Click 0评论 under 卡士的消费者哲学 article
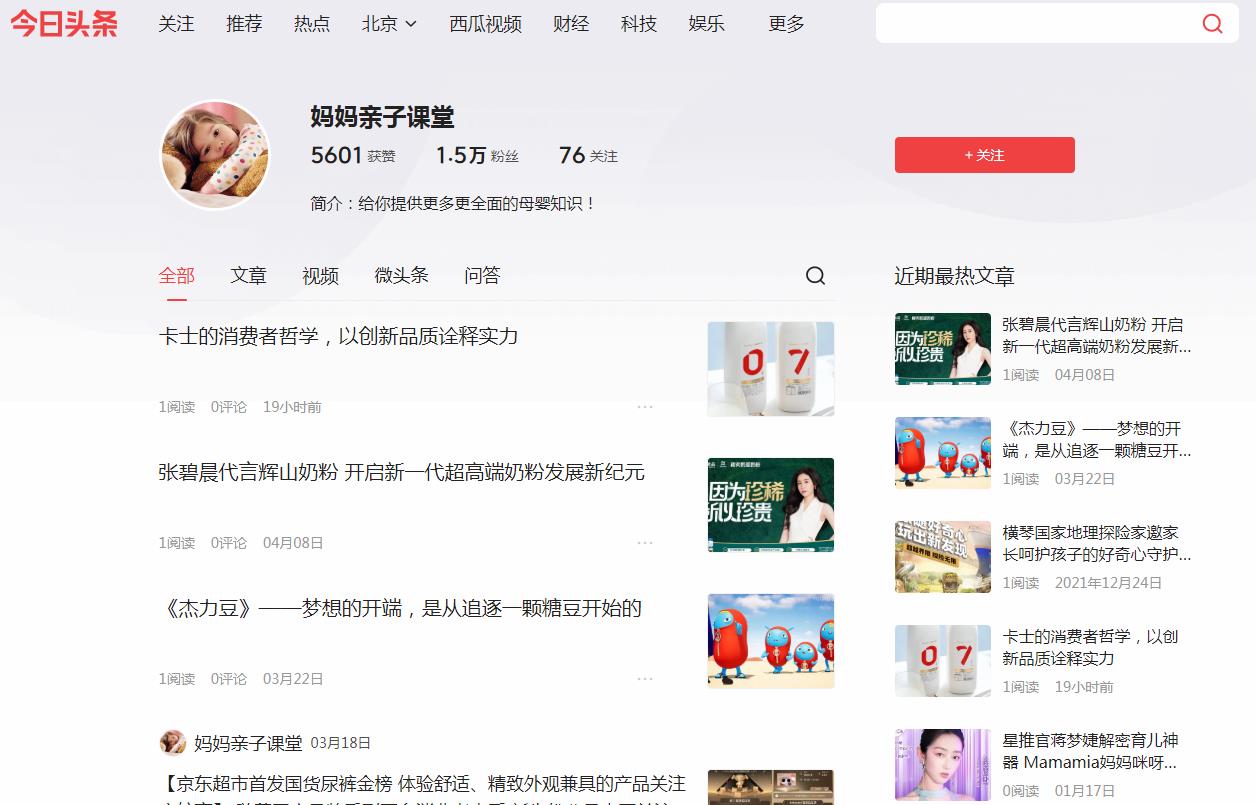 (228, 407)
